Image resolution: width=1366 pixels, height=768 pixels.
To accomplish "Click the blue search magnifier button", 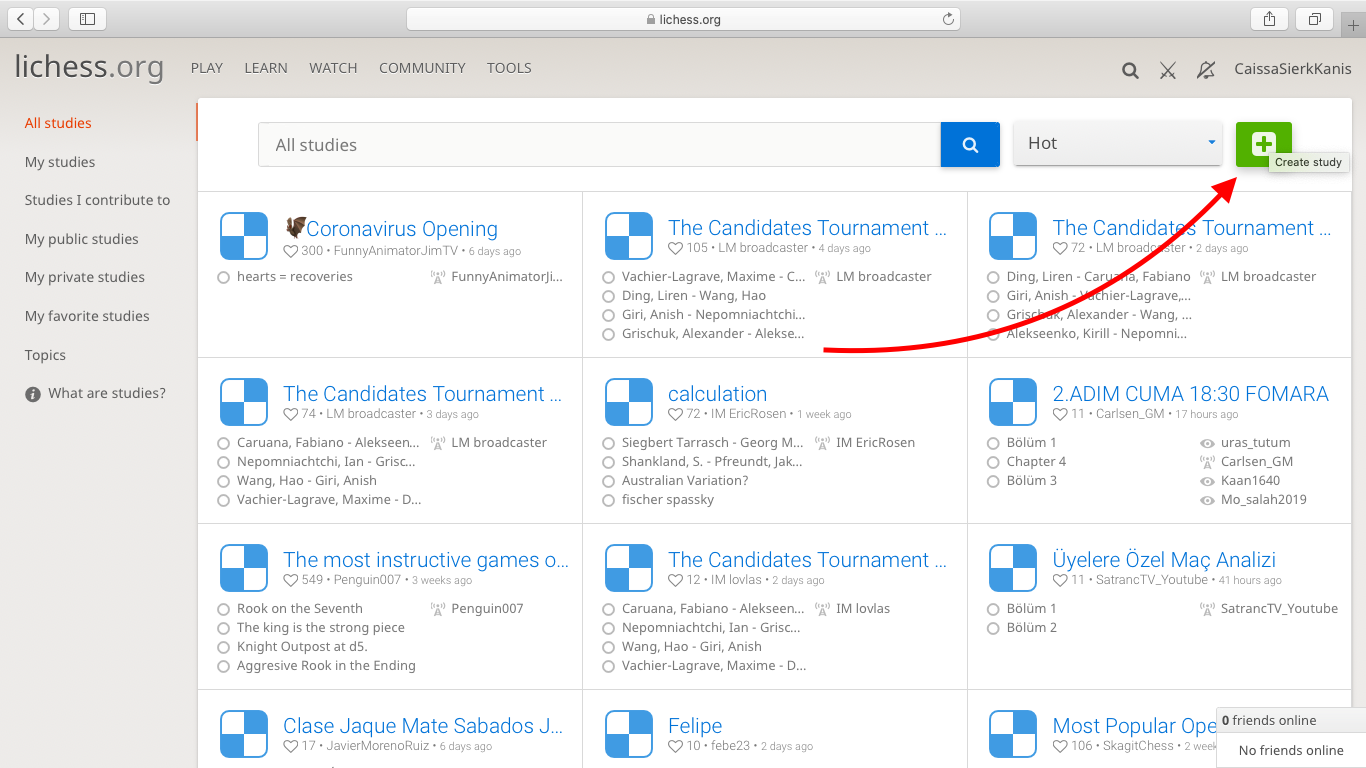I will coord(970,145).
